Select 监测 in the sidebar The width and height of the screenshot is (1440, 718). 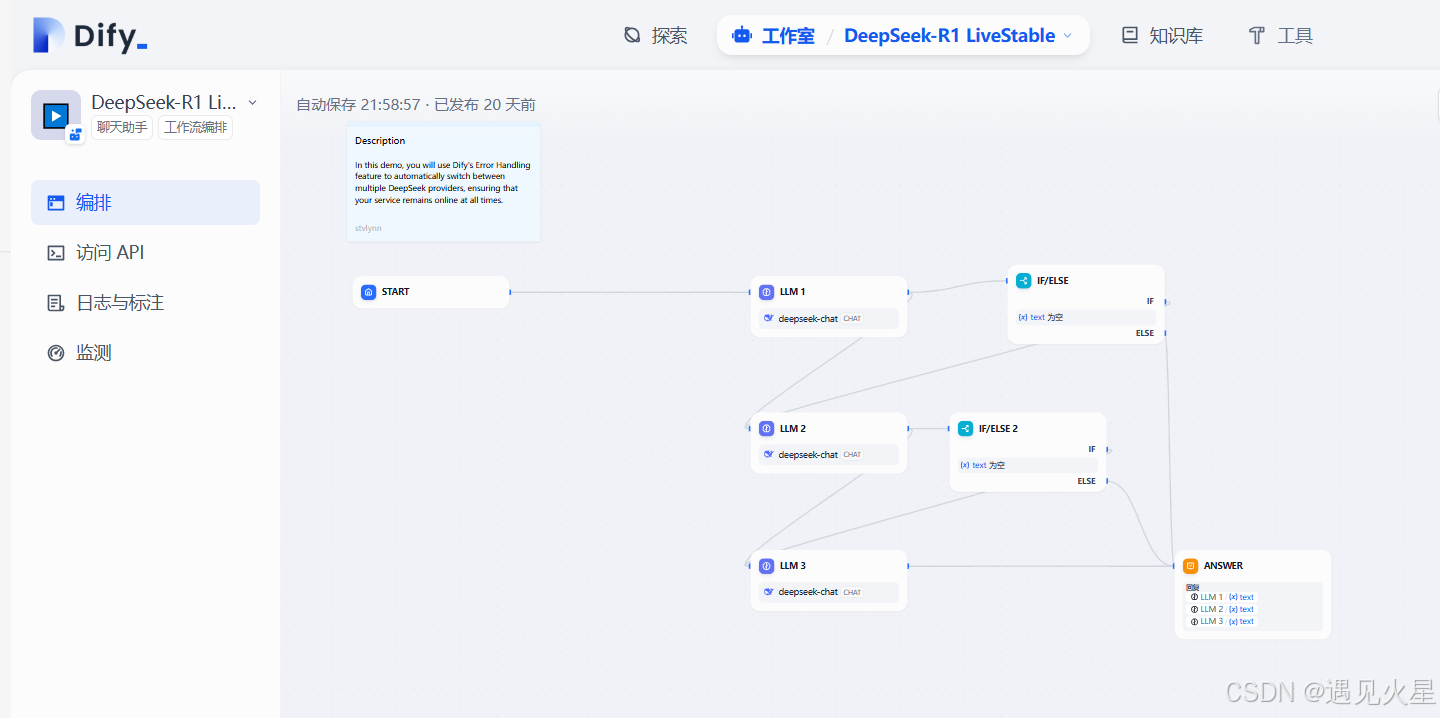(x=145, y=352)
